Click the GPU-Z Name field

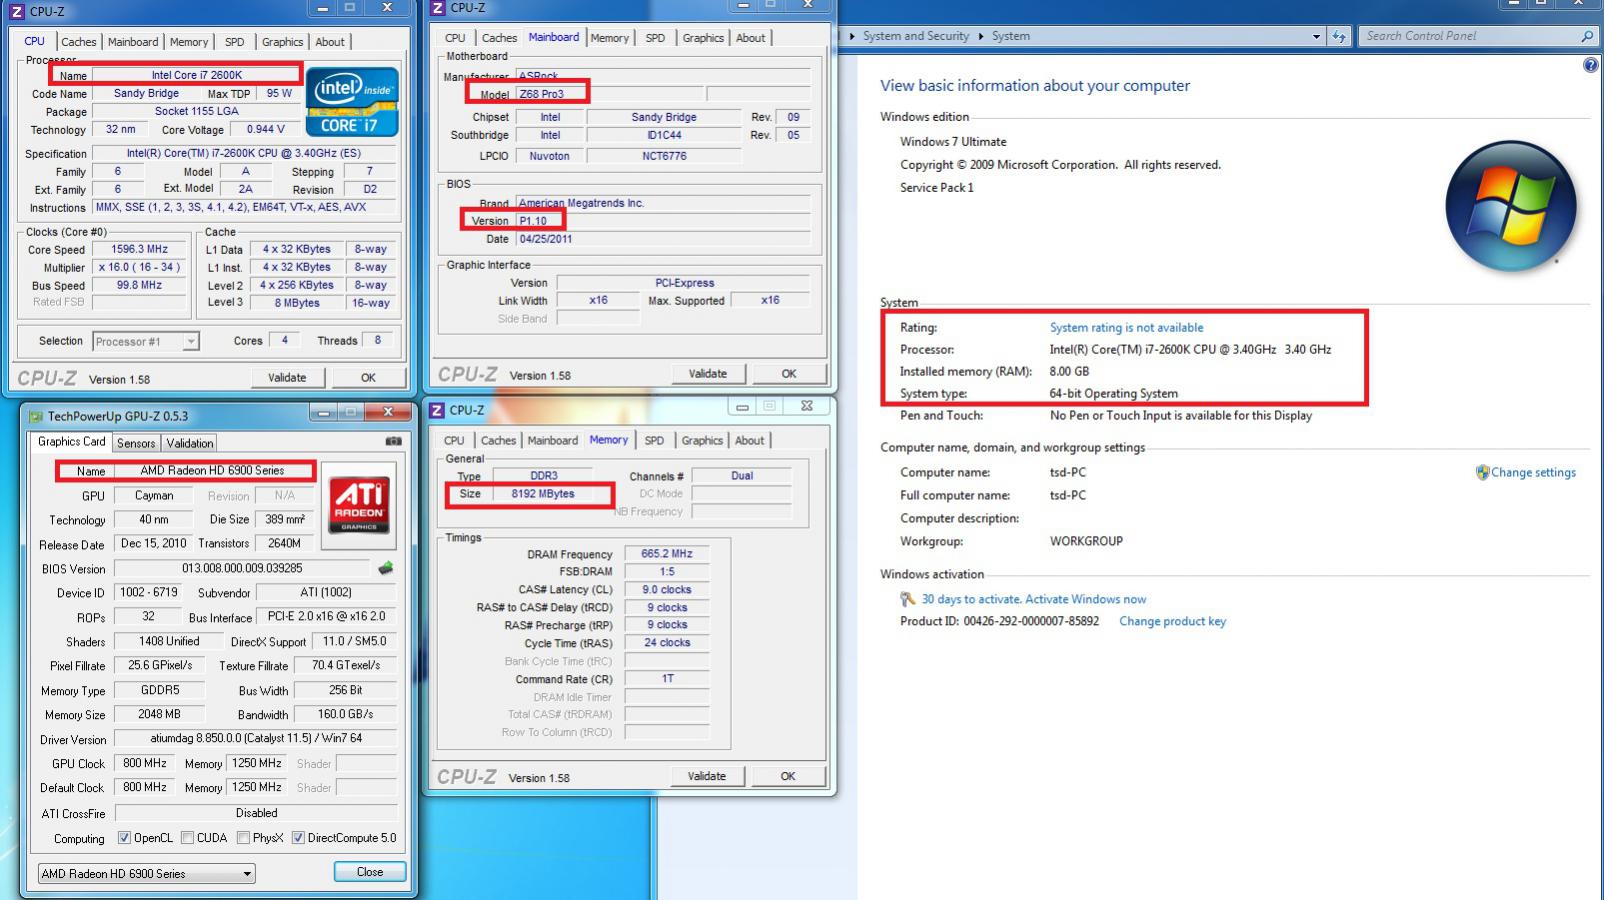coord(212,471)
